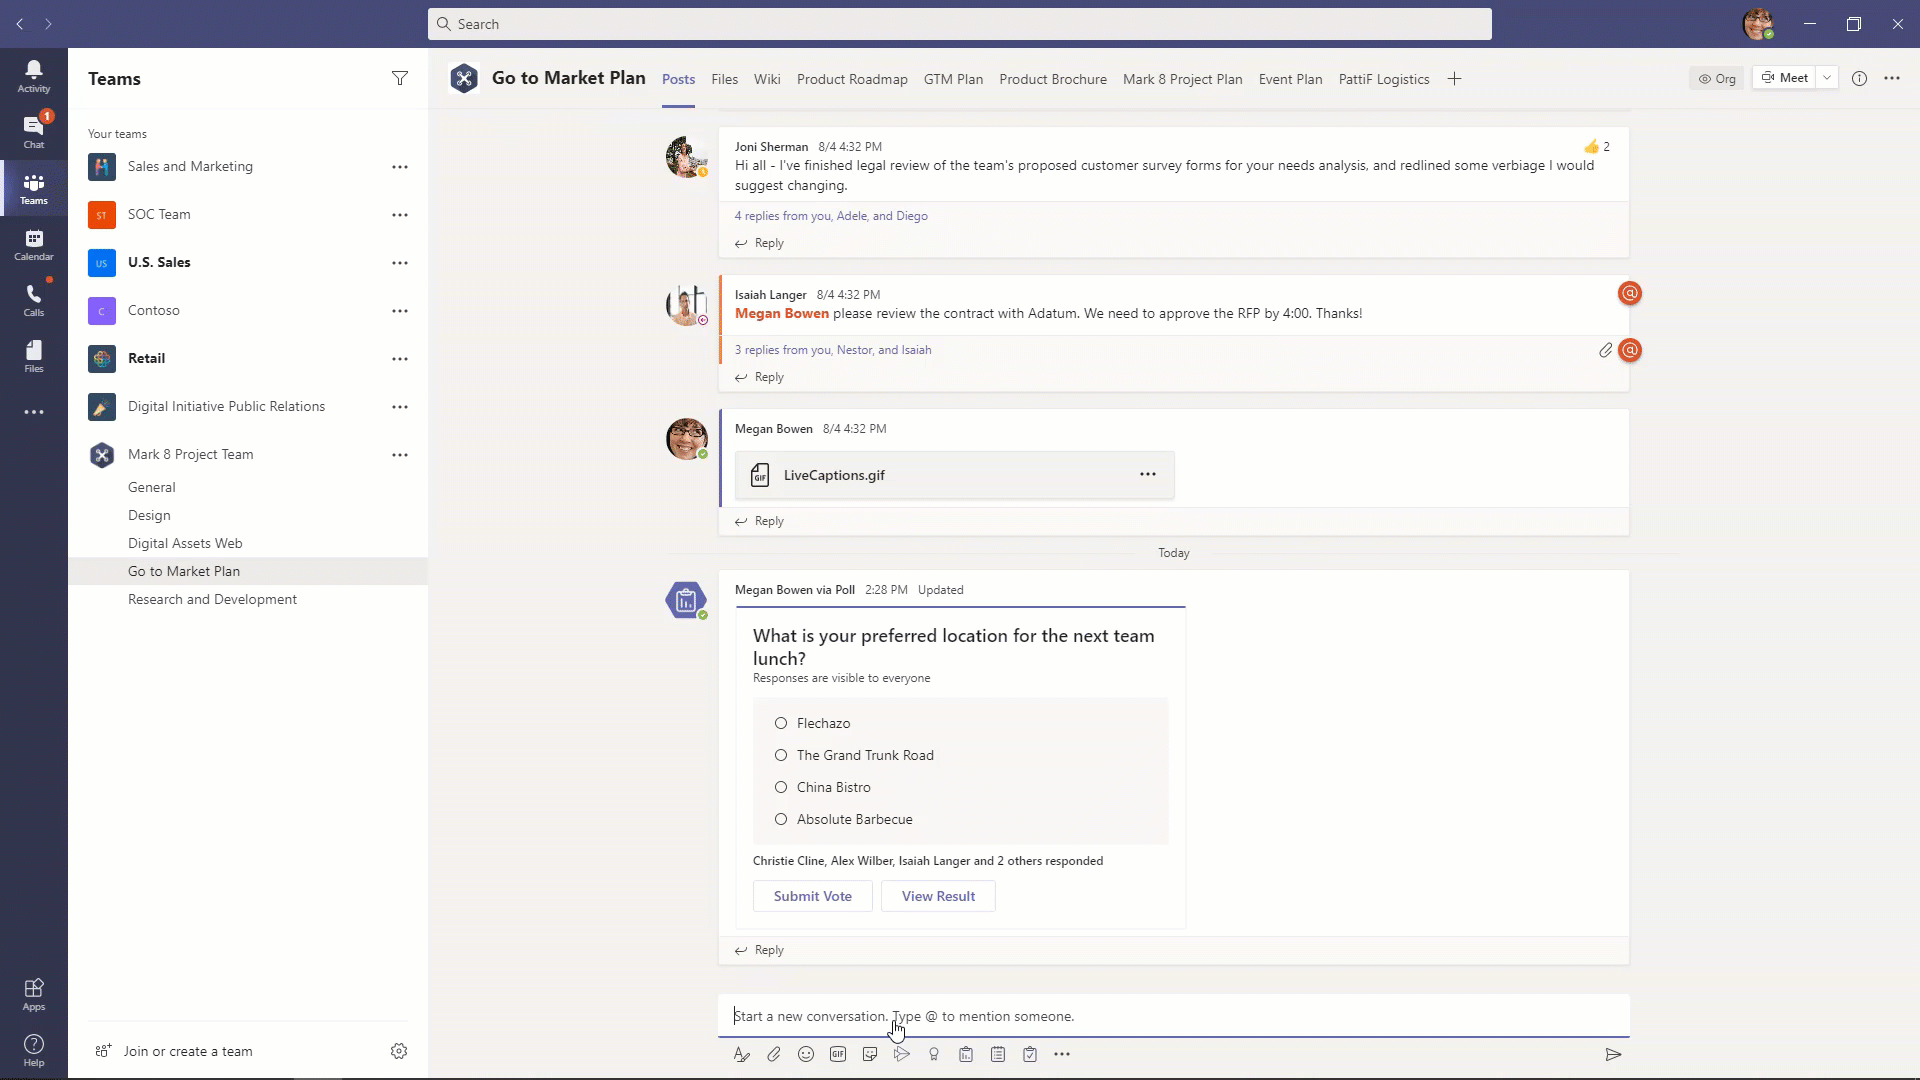Screen dimensions: 1920x1080
Task: Open the Calls app
Action: (34, 300)
